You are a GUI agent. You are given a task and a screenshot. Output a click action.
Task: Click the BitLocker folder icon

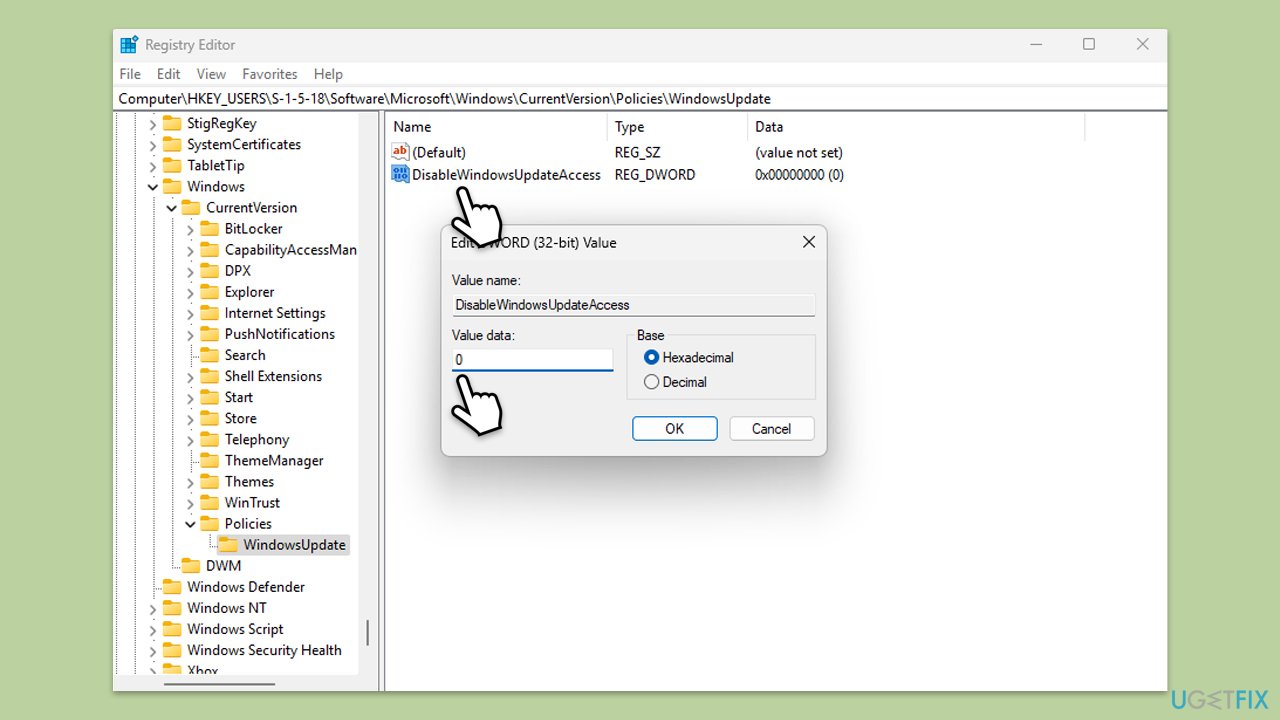[209, 229]
